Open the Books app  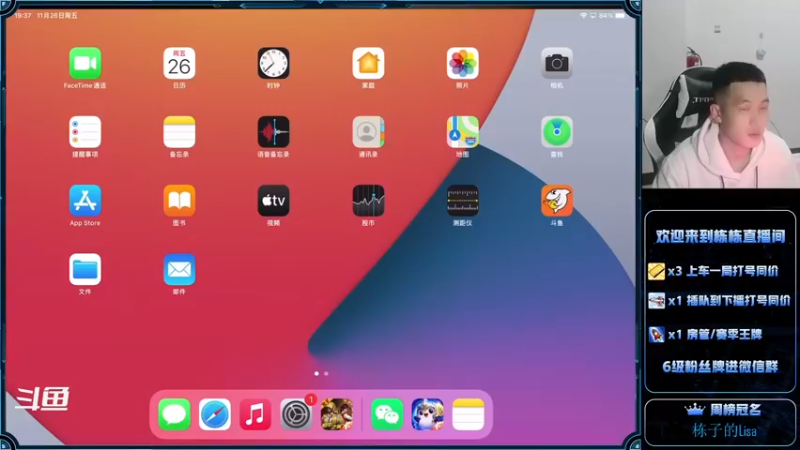point(179,201)
